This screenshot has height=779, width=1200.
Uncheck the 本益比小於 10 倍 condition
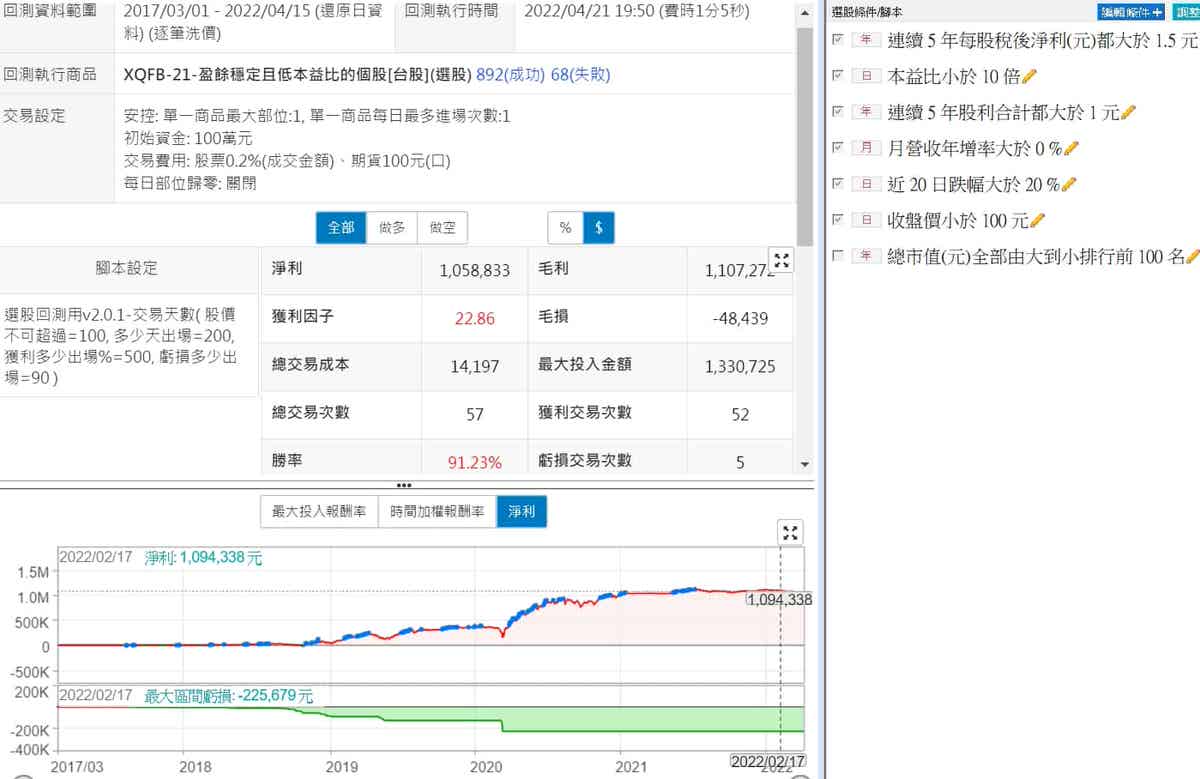[838, 76]
